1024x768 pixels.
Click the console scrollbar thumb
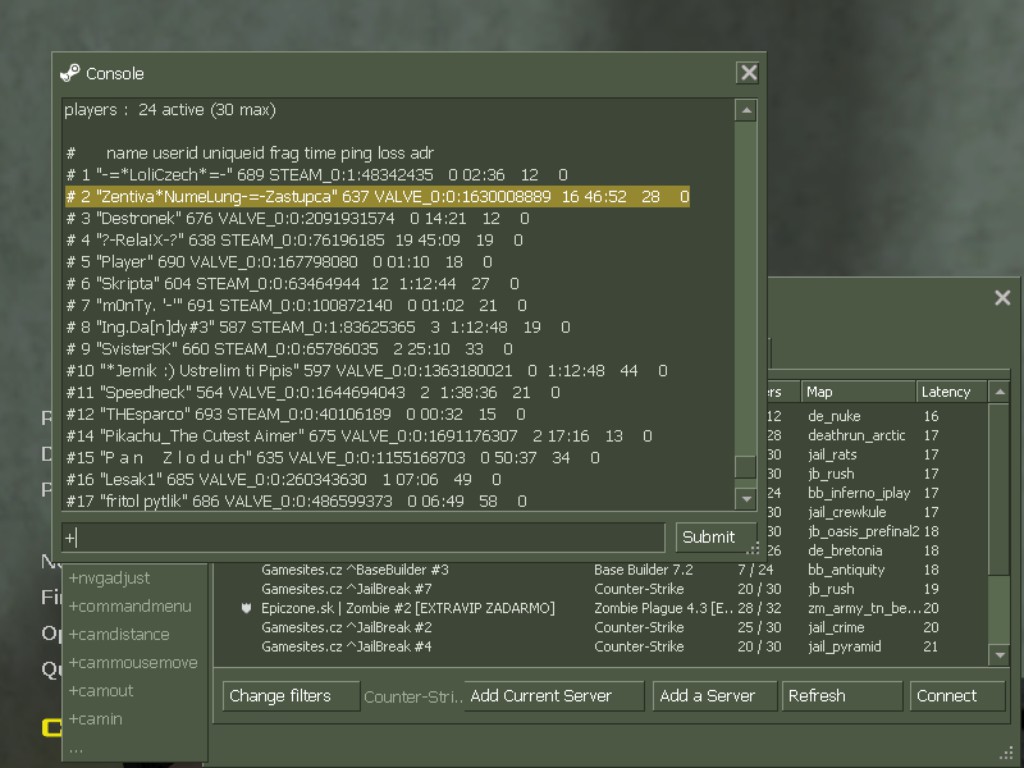(x=746, y=466)
